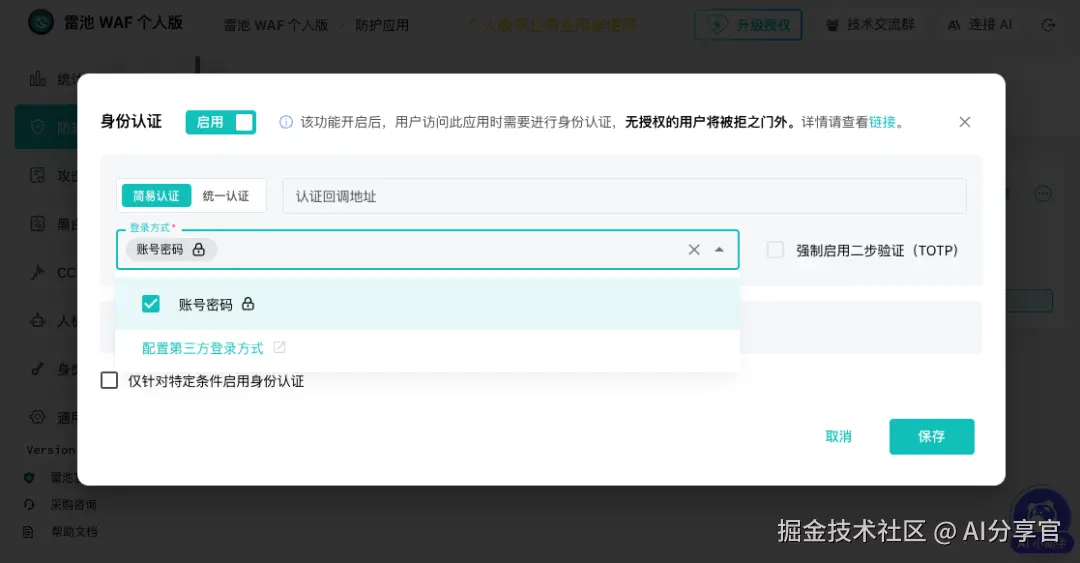
Task: Check 仅针对特定条件启用身份认证 checkbox
Action: click(109, 380)
